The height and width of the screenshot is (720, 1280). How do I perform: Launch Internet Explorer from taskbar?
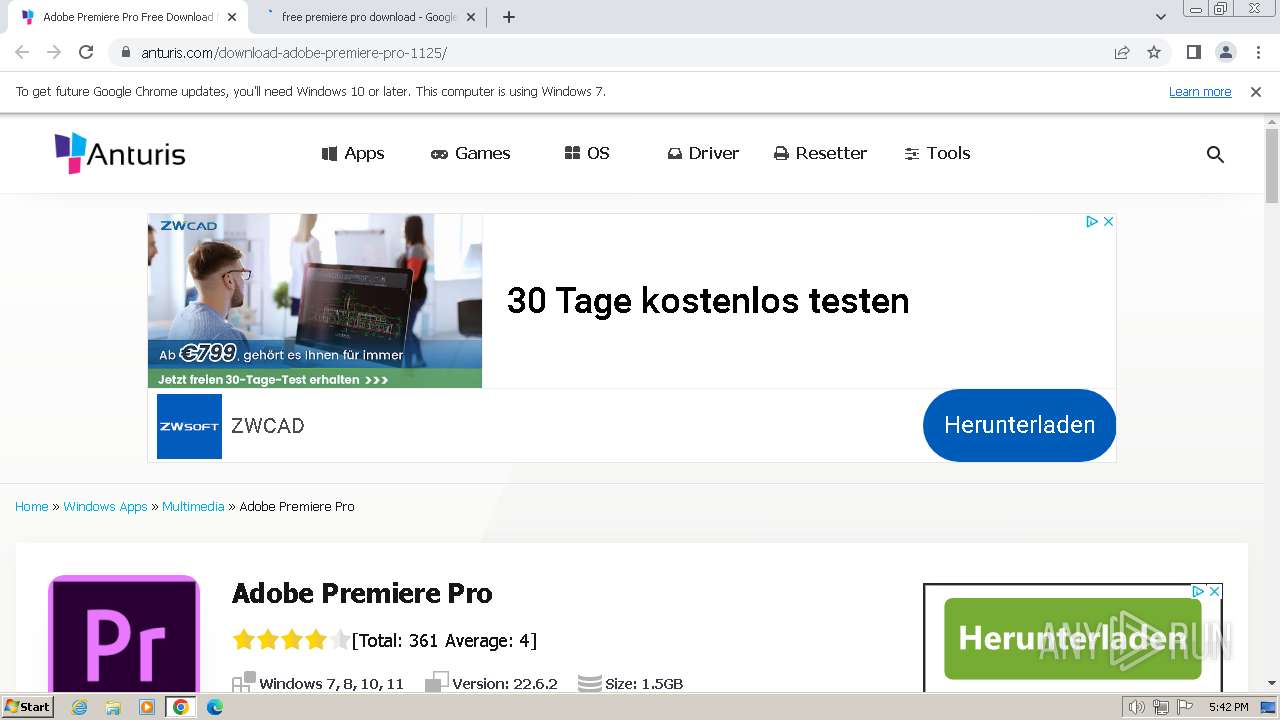(80, 707)
